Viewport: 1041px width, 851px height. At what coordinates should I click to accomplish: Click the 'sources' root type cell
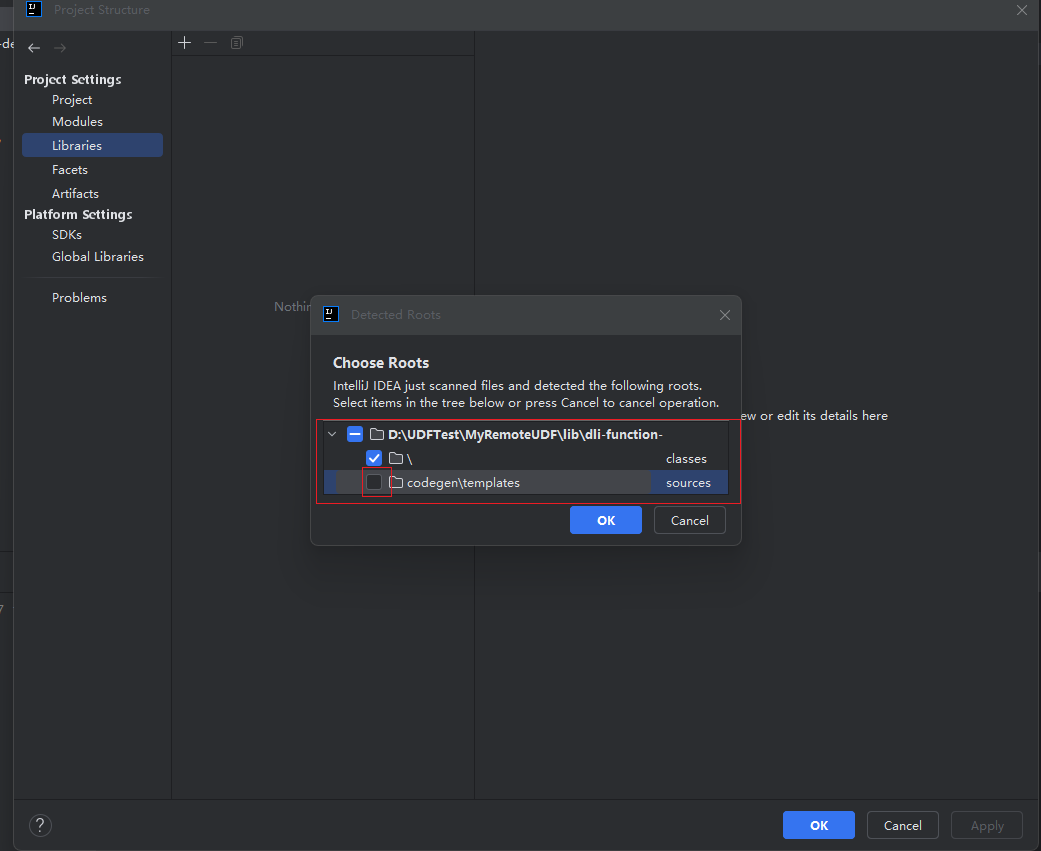pos(688,483)
